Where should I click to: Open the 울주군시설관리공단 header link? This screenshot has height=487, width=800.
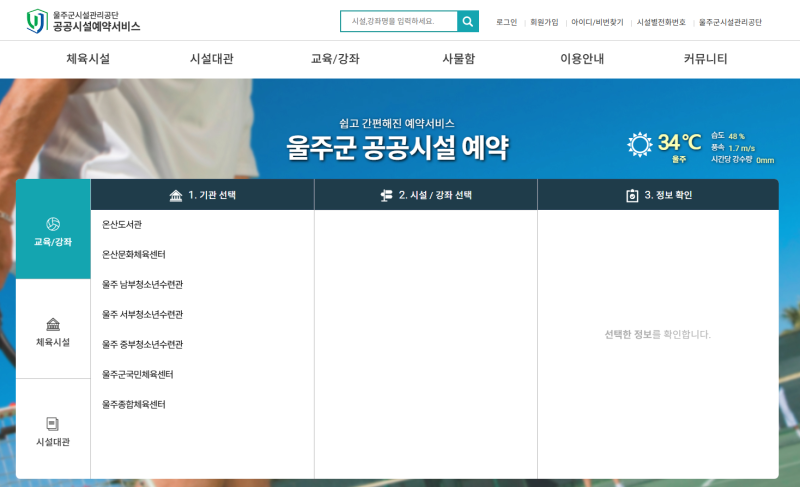point(730,22)
